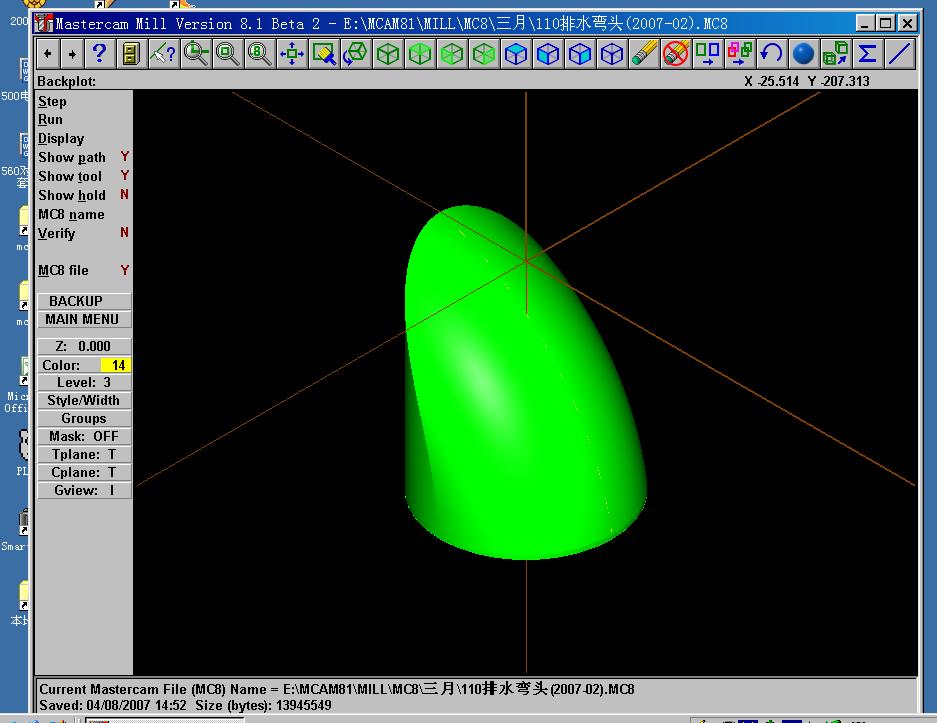Click the X Y coordinate readout
The image size is (937, 723).
click(806, 81)
